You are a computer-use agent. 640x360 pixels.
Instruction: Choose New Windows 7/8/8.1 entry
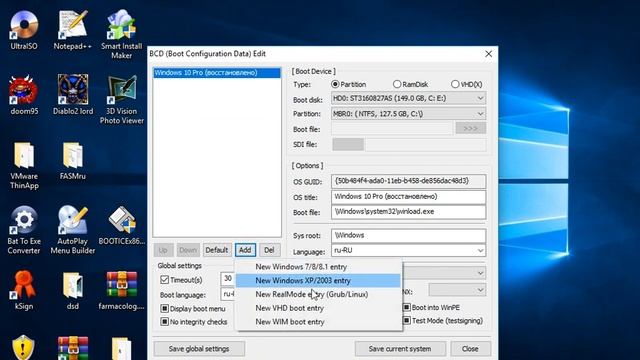click(318, 267)
